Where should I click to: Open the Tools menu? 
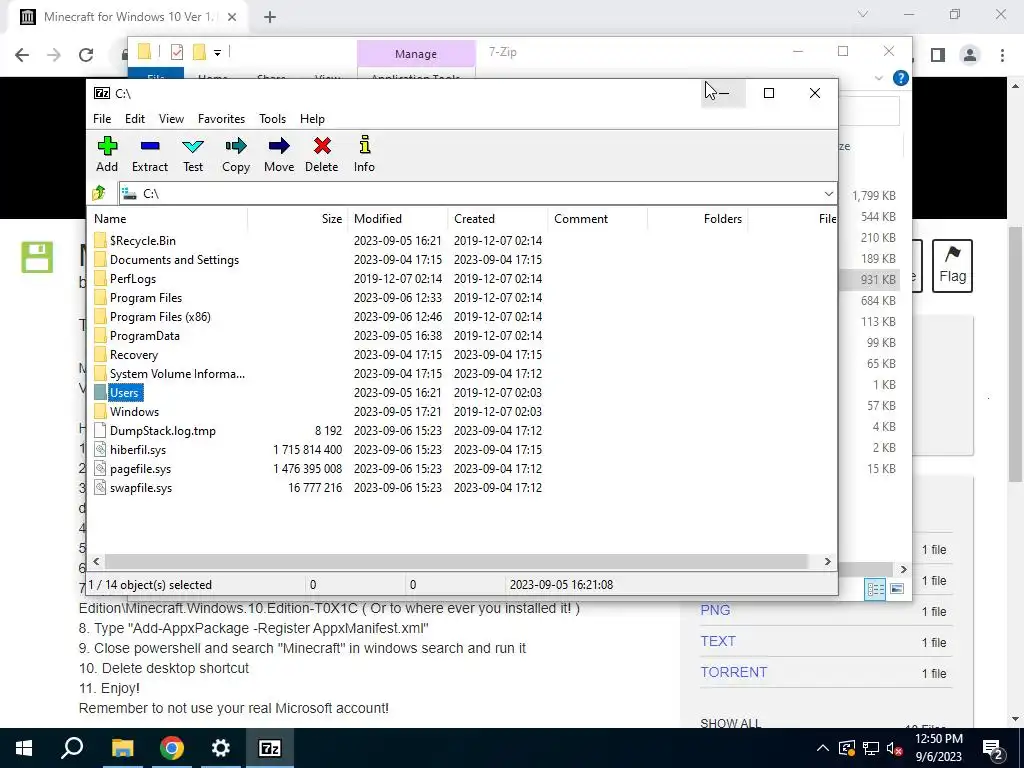coord(272,119)
